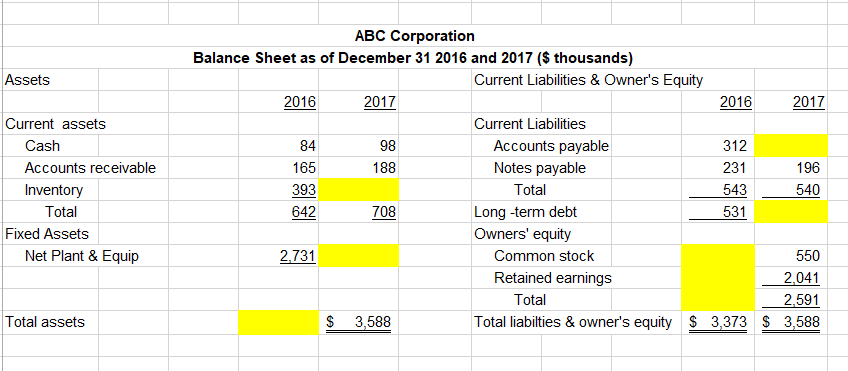Click the Current Liabilities label
Viewport: 848px width, 371px height.
pos(530,124)
